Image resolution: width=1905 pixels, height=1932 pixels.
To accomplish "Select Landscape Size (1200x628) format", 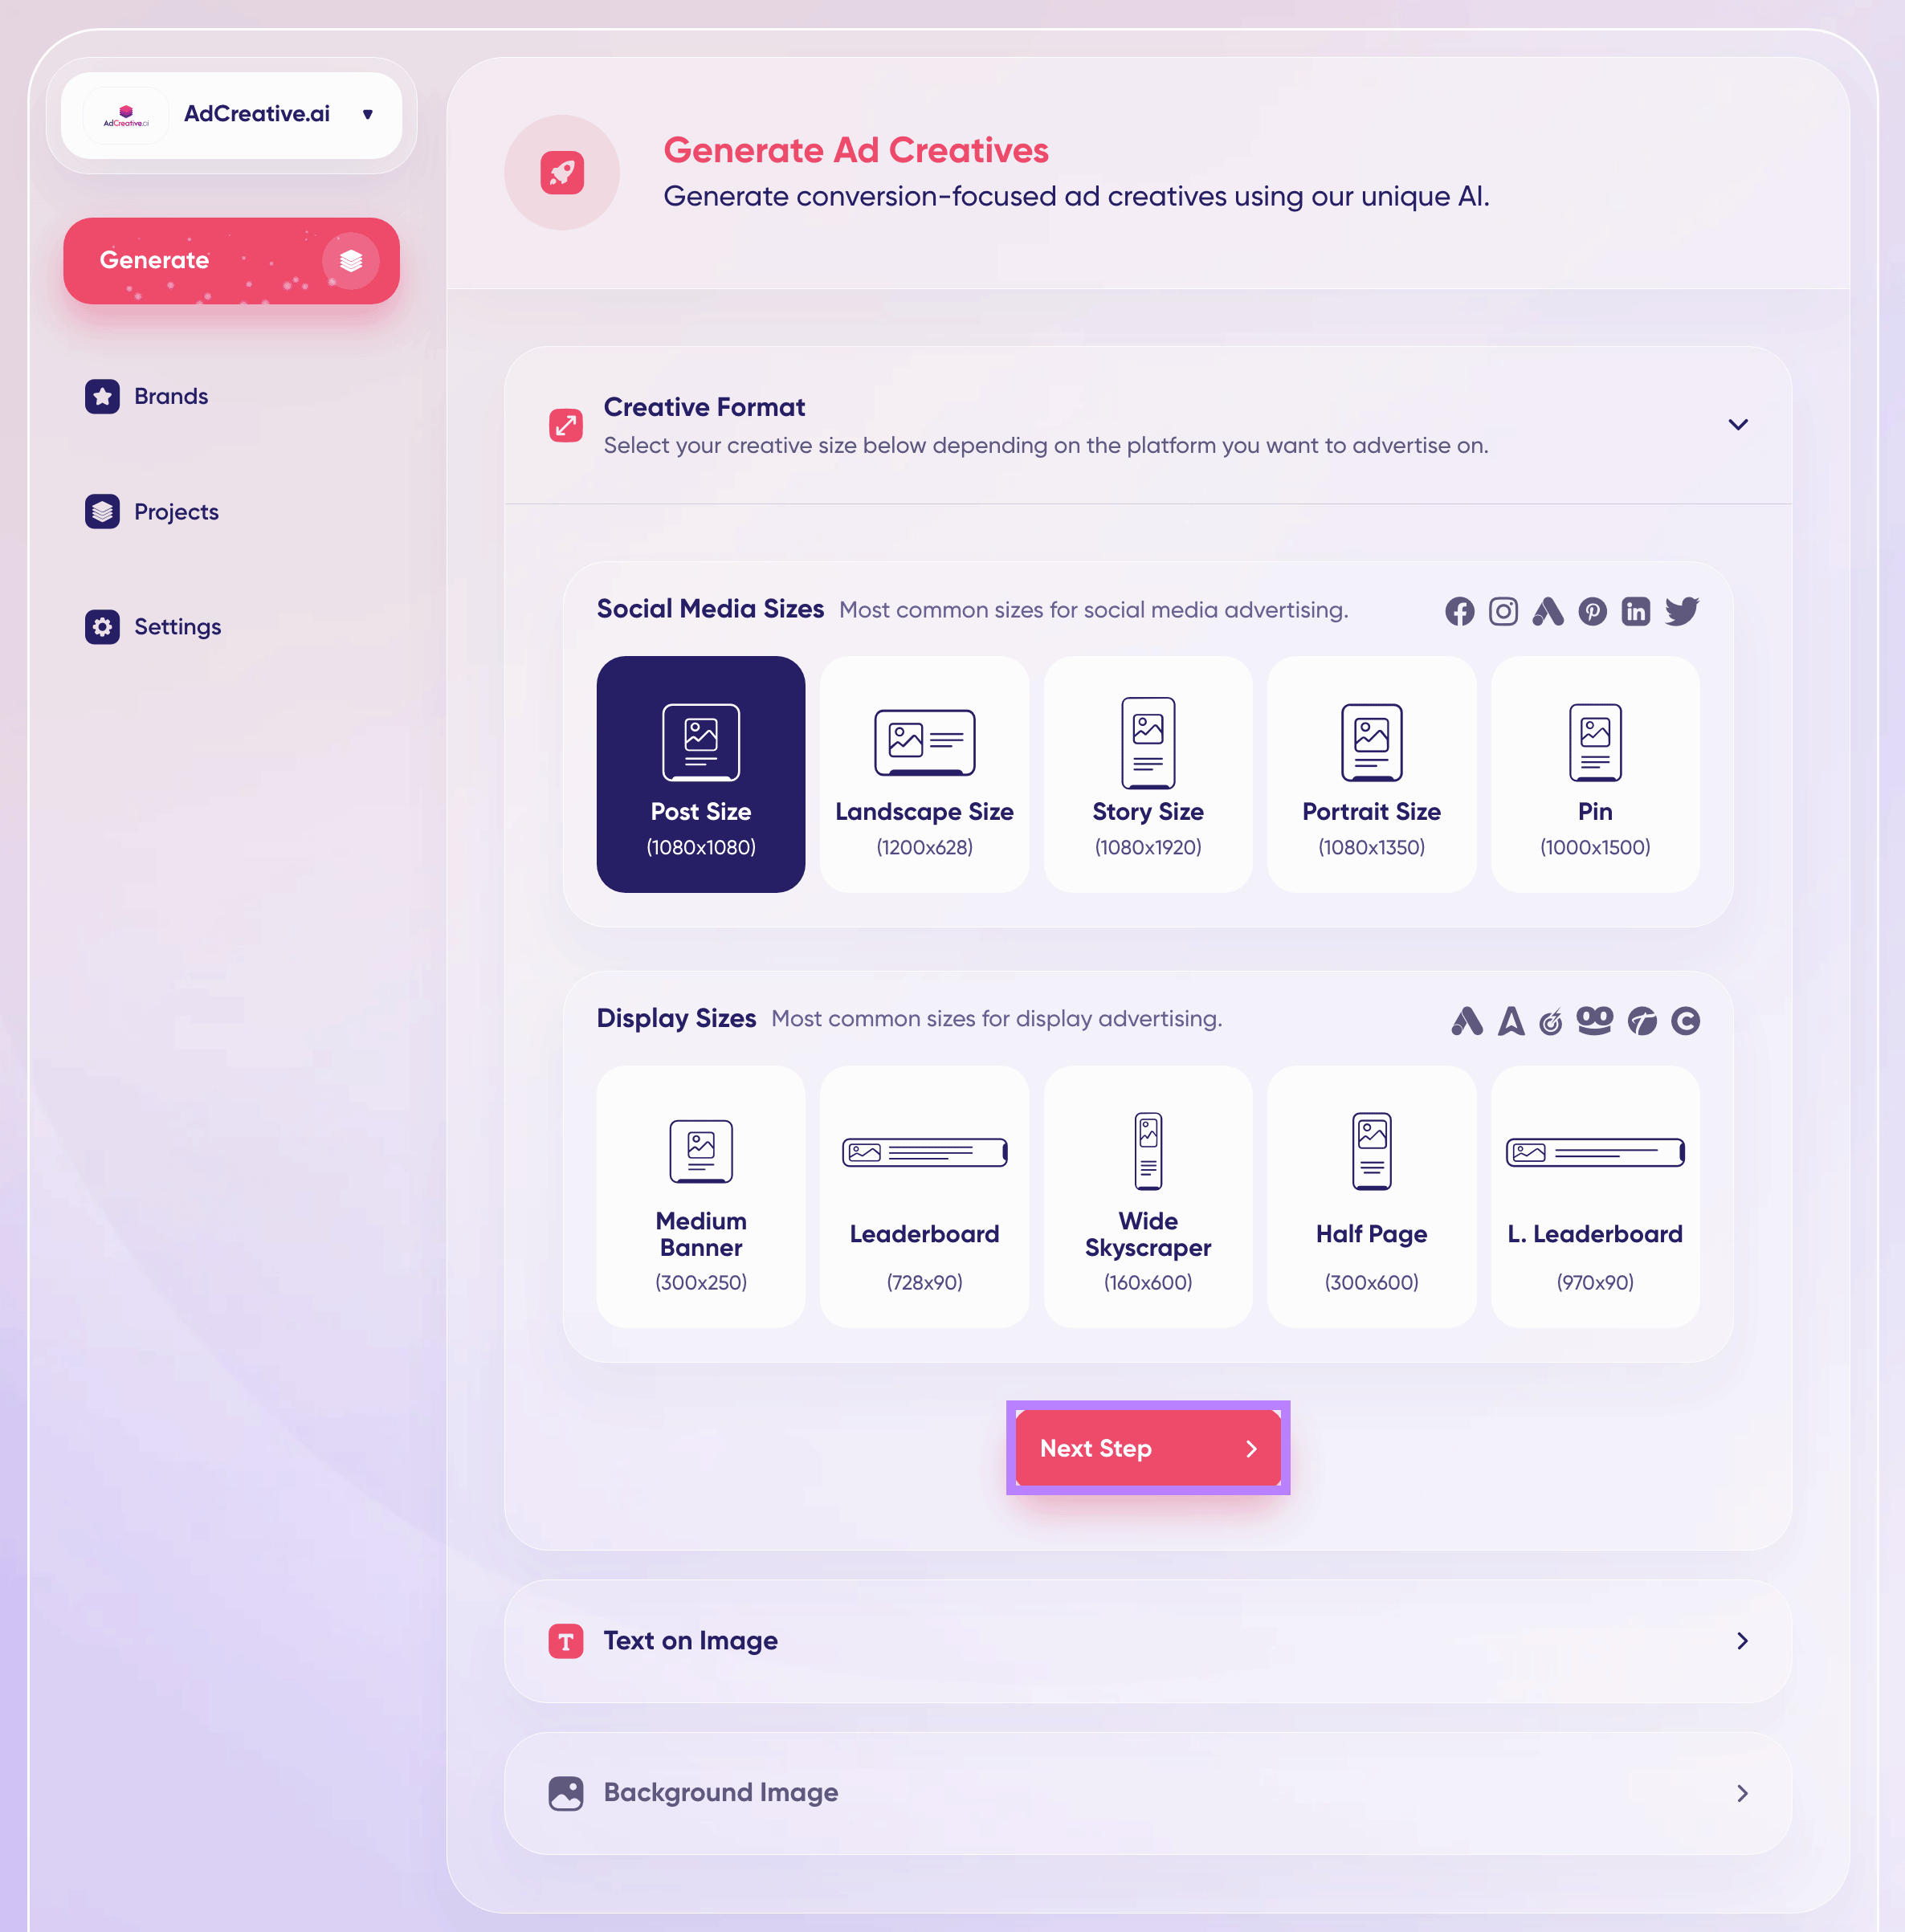I will pos(923,774).
